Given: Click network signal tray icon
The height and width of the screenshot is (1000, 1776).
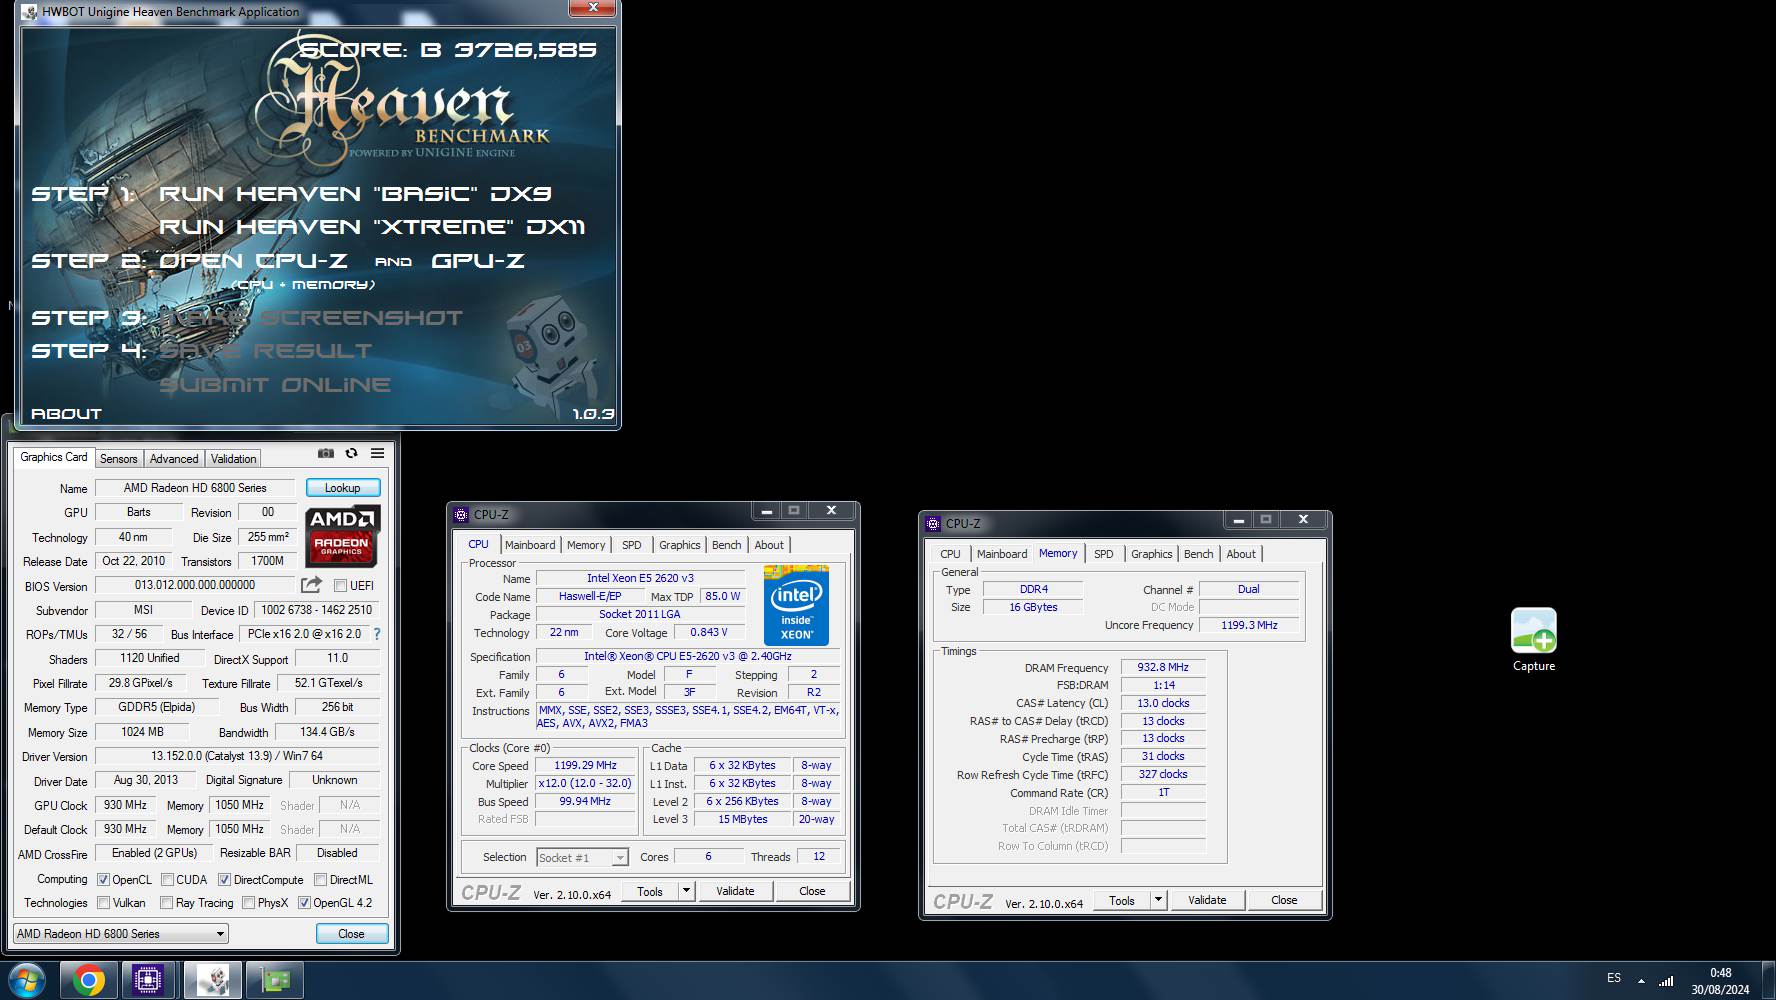Looking at the screenshot, I should (x=1666, y=979).
